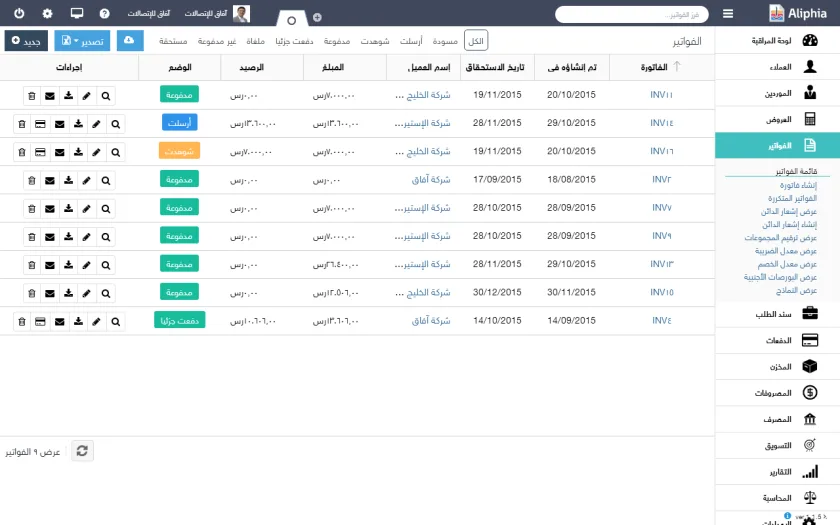Open the power/logout icon in the top bar
Viewport: 840px width, 525px height.
pyautogui.click(x=19, y=13)
